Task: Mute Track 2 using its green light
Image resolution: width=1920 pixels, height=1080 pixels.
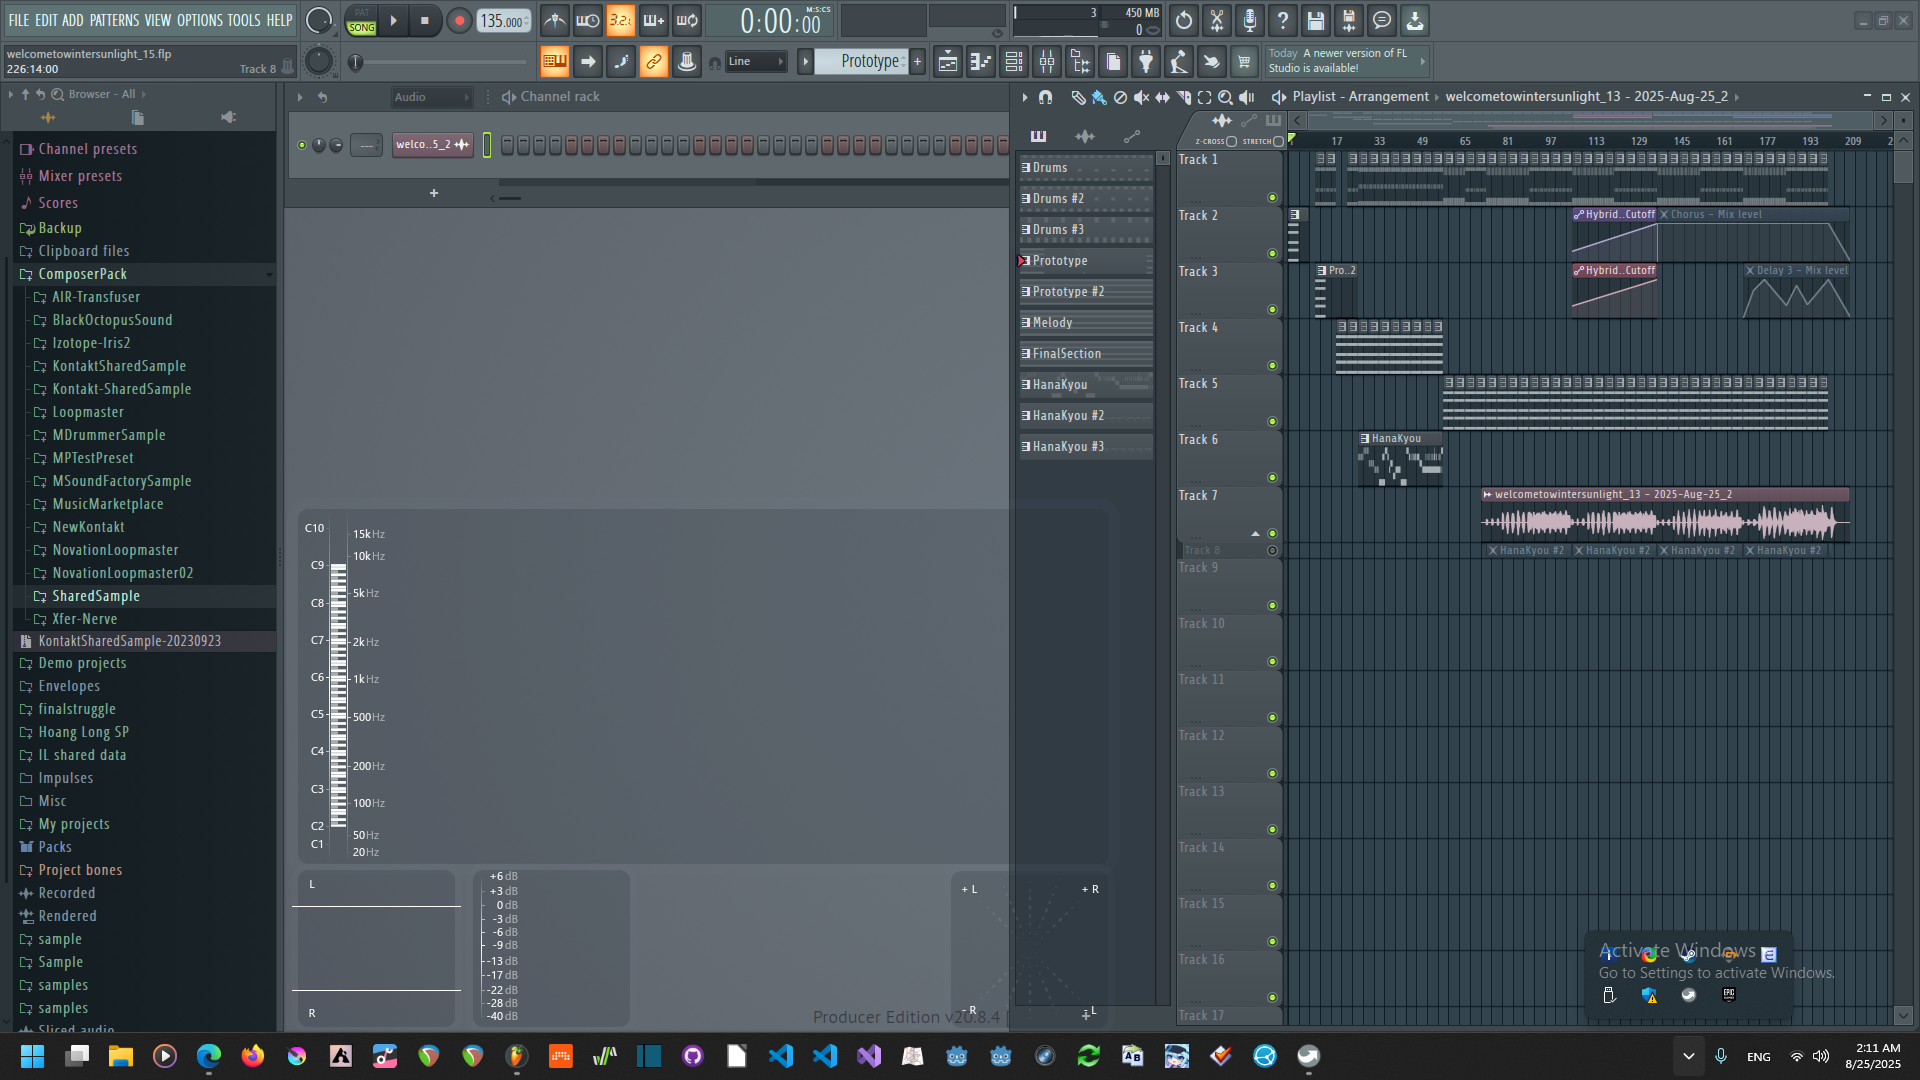Action: coord(1272,254)
